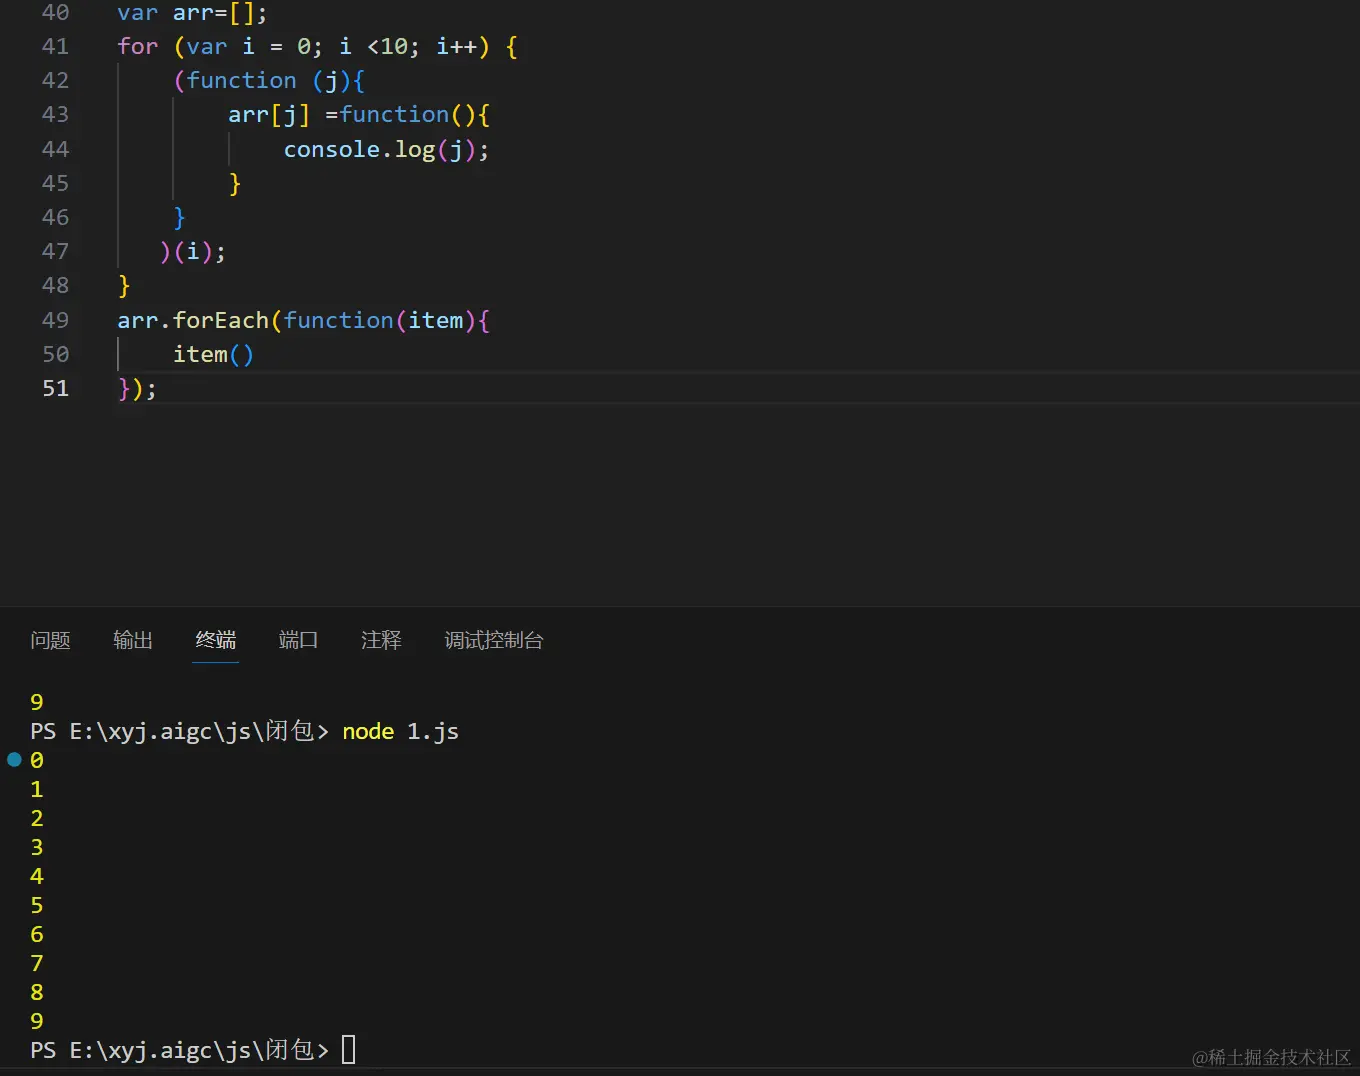Place cursor on 'var arr=[];' line
This screenshot has height=1076, width=1360.
tap(192, 13)
